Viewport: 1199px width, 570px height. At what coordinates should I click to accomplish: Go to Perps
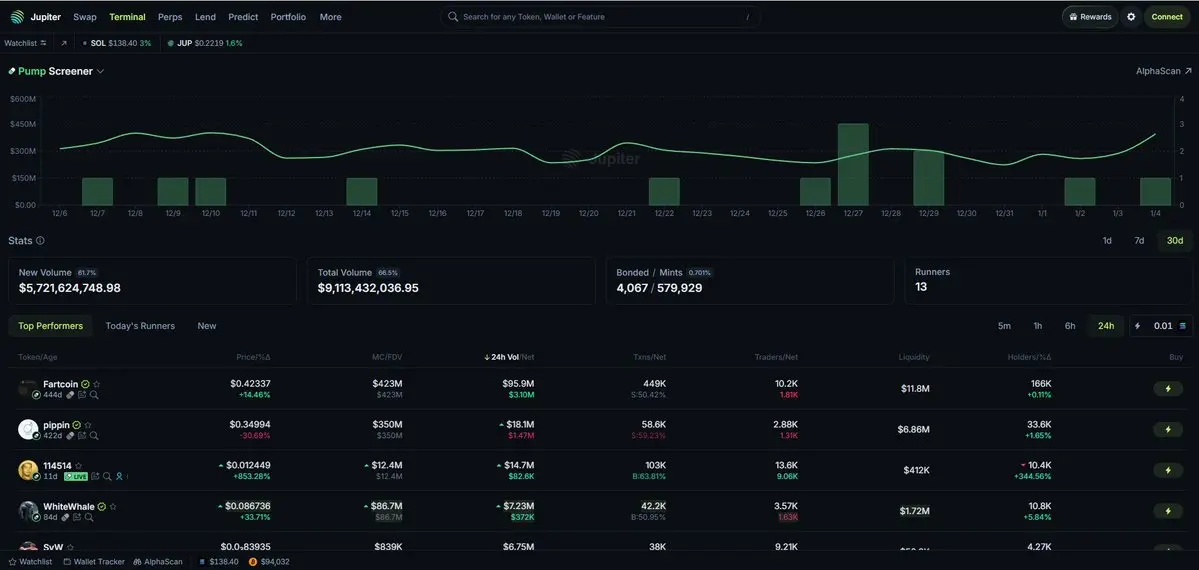coord(170,17)
